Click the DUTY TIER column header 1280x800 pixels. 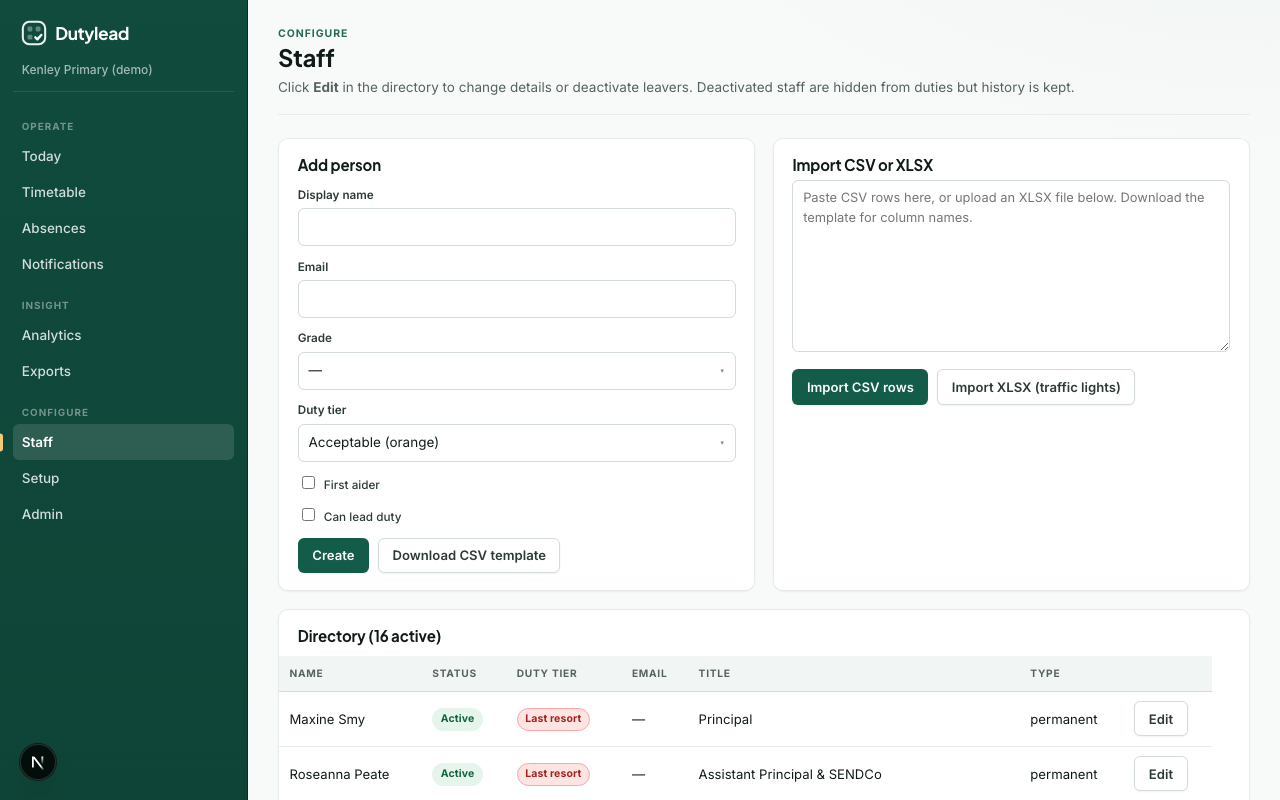coord(547,673)
